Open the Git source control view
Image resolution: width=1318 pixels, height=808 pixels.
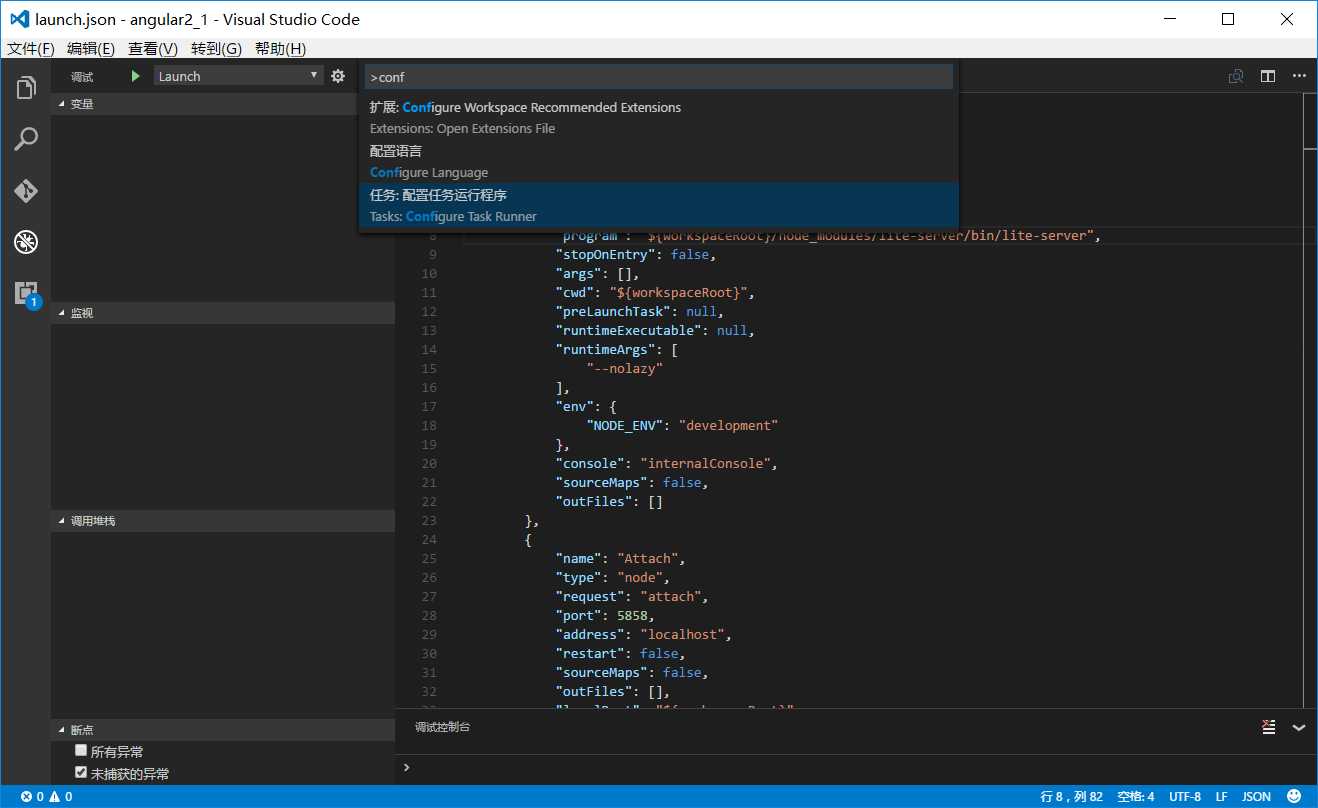tap(26, 190)
